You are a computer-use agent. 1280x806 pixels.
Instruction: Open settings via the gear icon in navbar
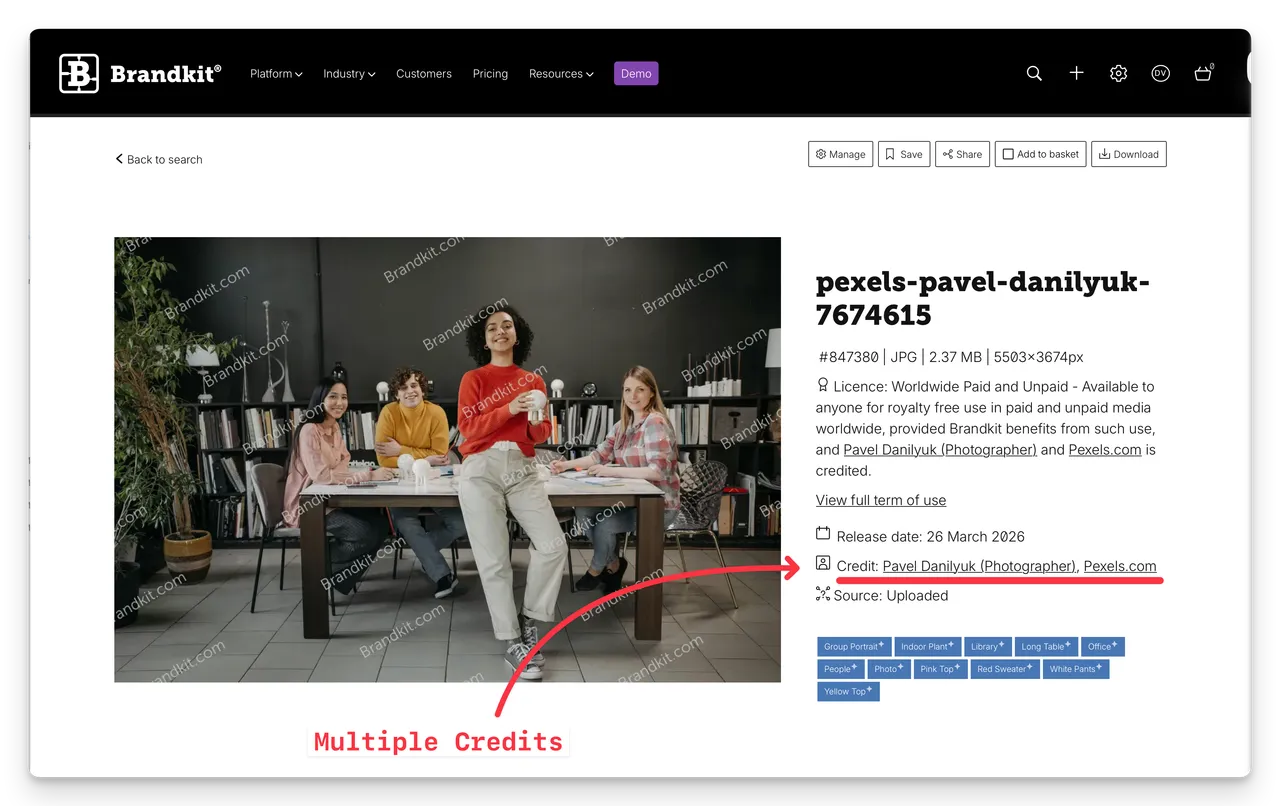pyautogui.click(x=1118, y=73)
